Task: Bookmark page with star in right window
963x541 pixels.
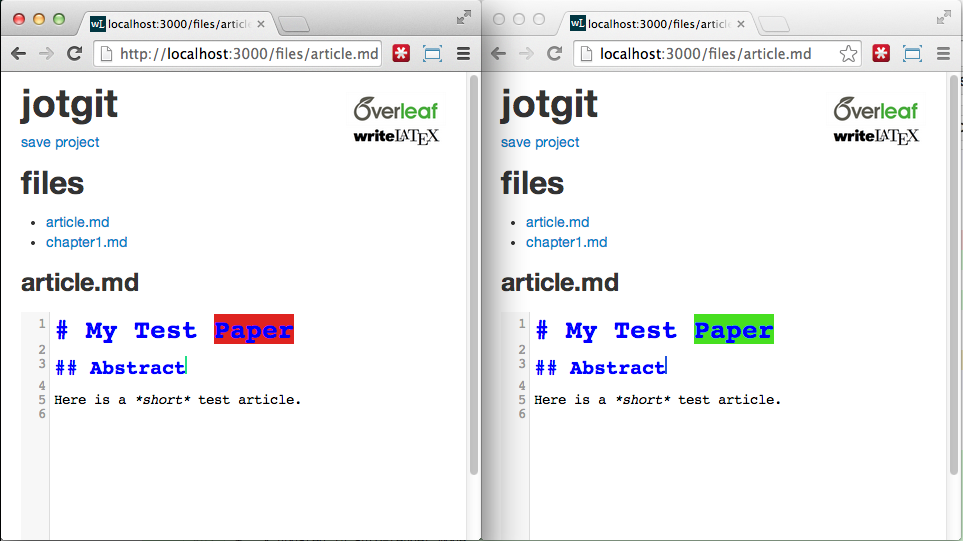Action: point(848,54)
